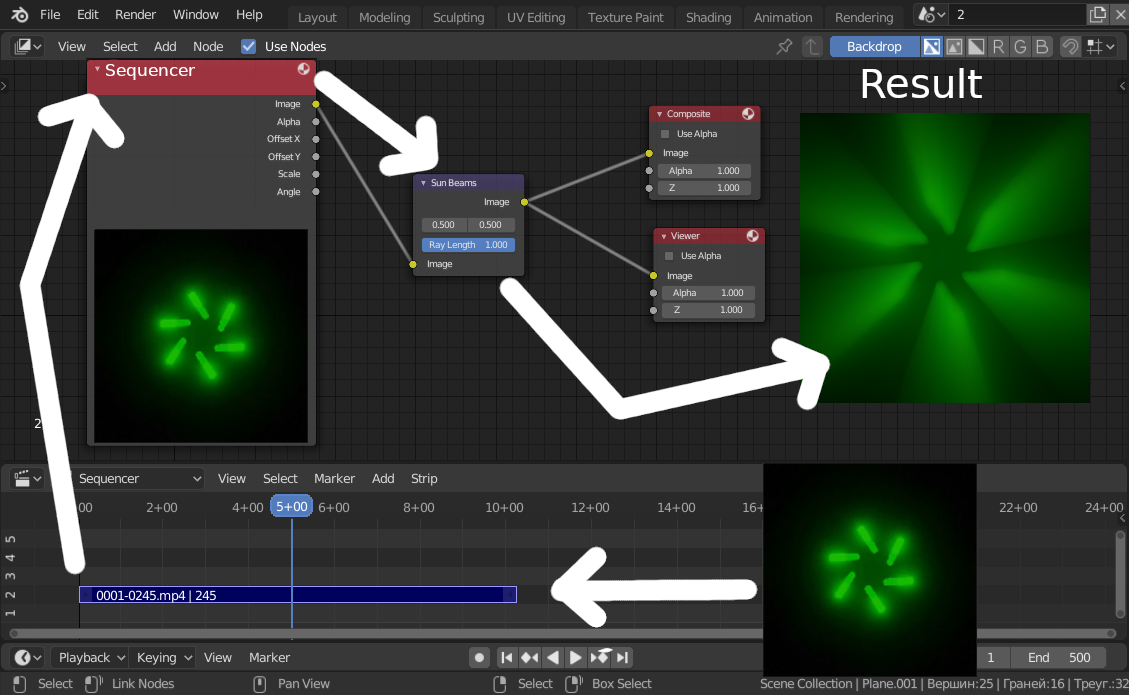Show green channel G button
This screenshot has width=1129, height=695.
pyautogui.click(x=1020, y=47)
